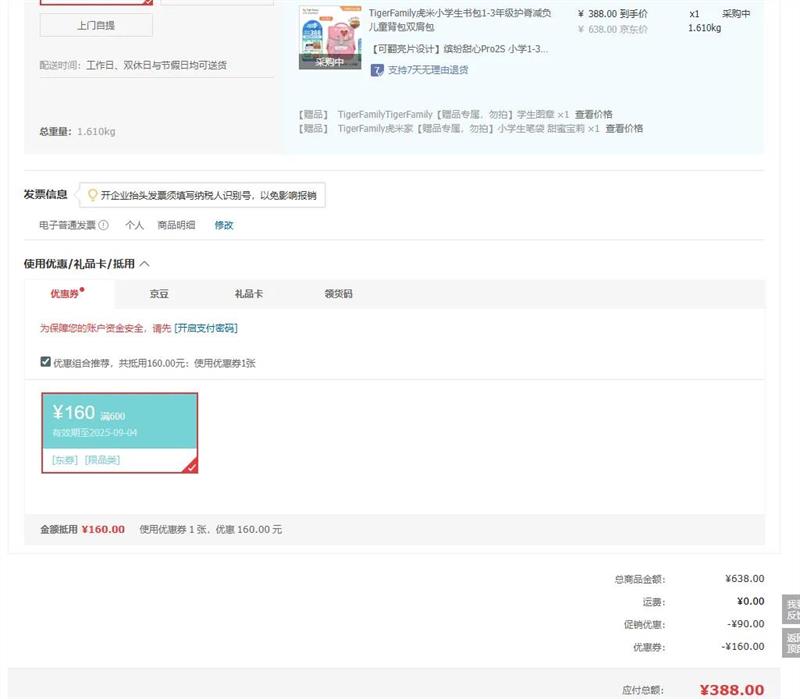Open the 领货码 tab
This screenshot has height=699, width=800.
tap(338, 294)
